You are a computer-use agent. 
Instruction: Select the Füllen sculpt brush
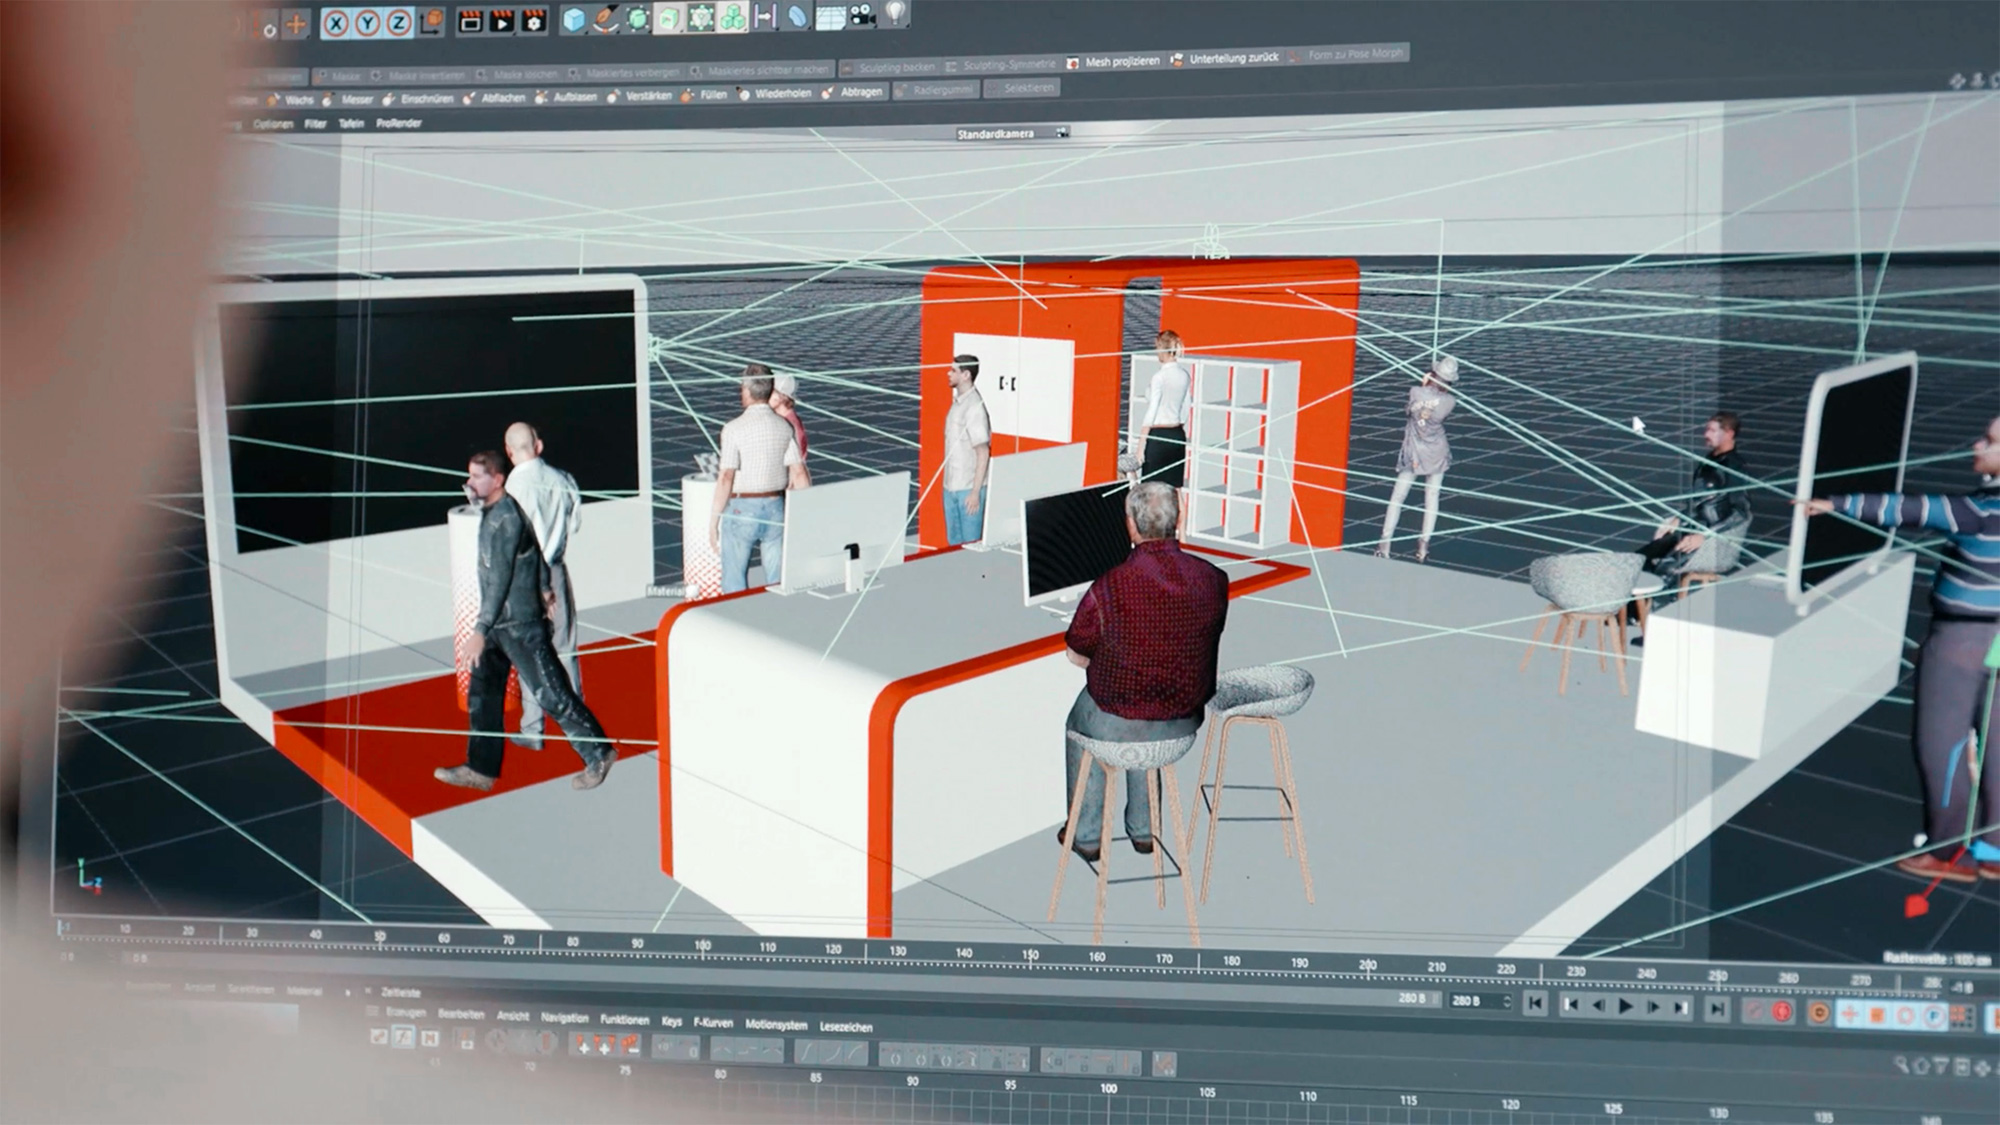pos(705,95)
